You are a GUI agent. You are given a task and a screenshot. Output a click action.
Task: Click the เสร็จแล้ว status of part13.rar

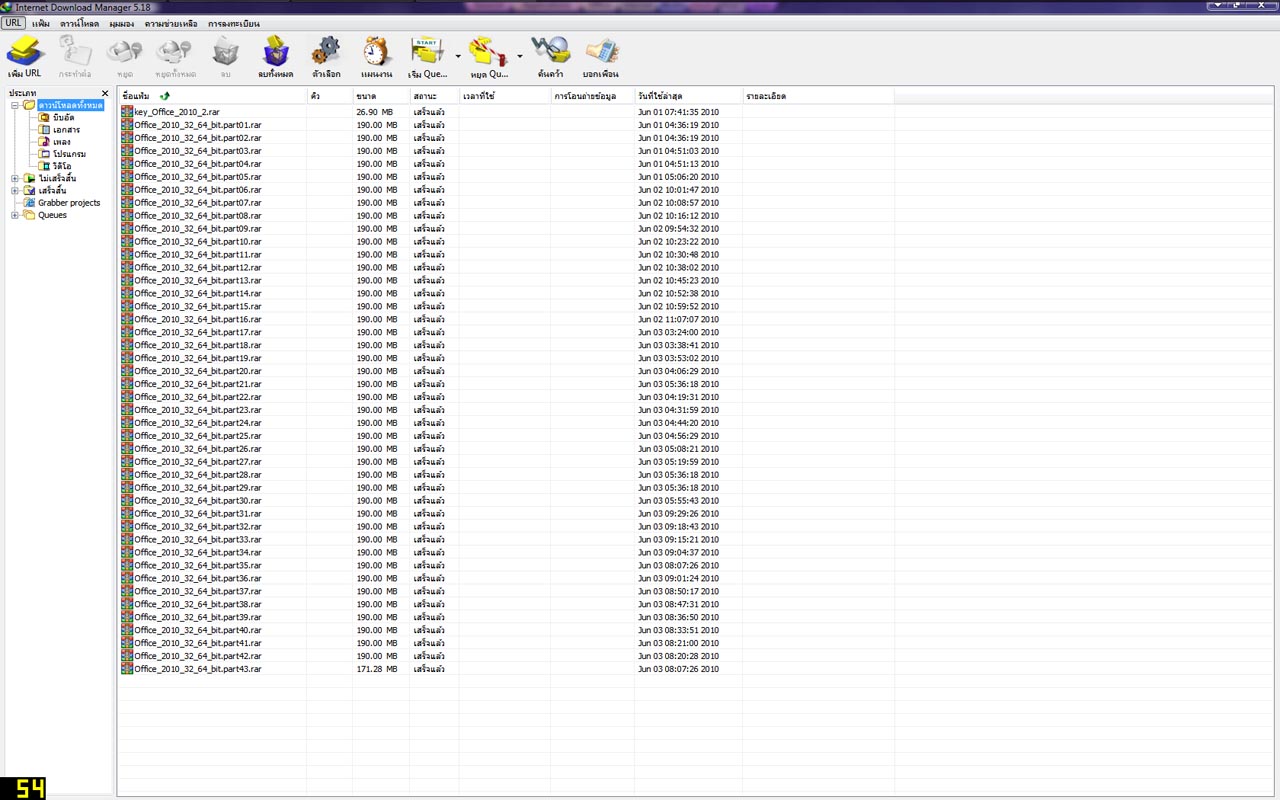pyautogui.click(x=429, y=281)
